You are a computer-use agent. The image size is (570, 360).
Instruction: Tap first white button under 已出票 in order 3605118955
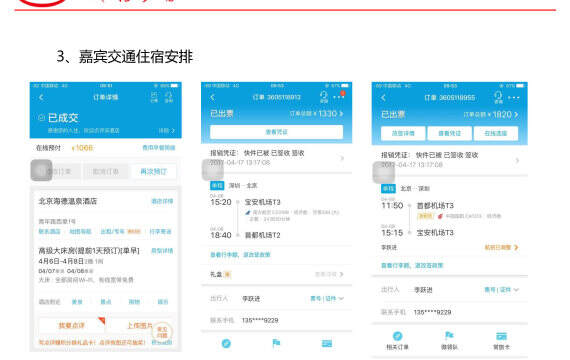(403, 133)
